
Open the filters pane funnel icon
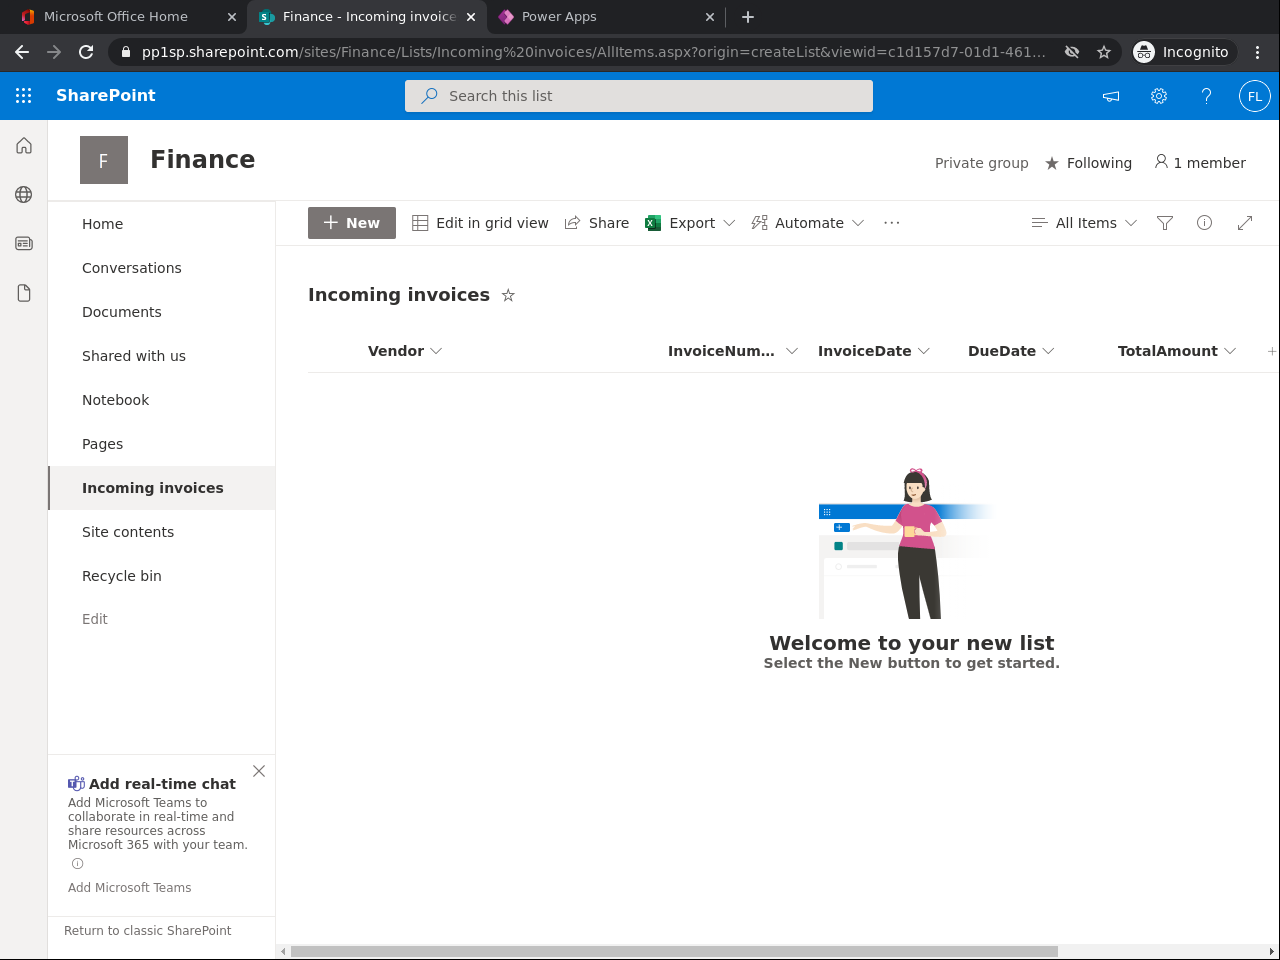pos(1165,223)
